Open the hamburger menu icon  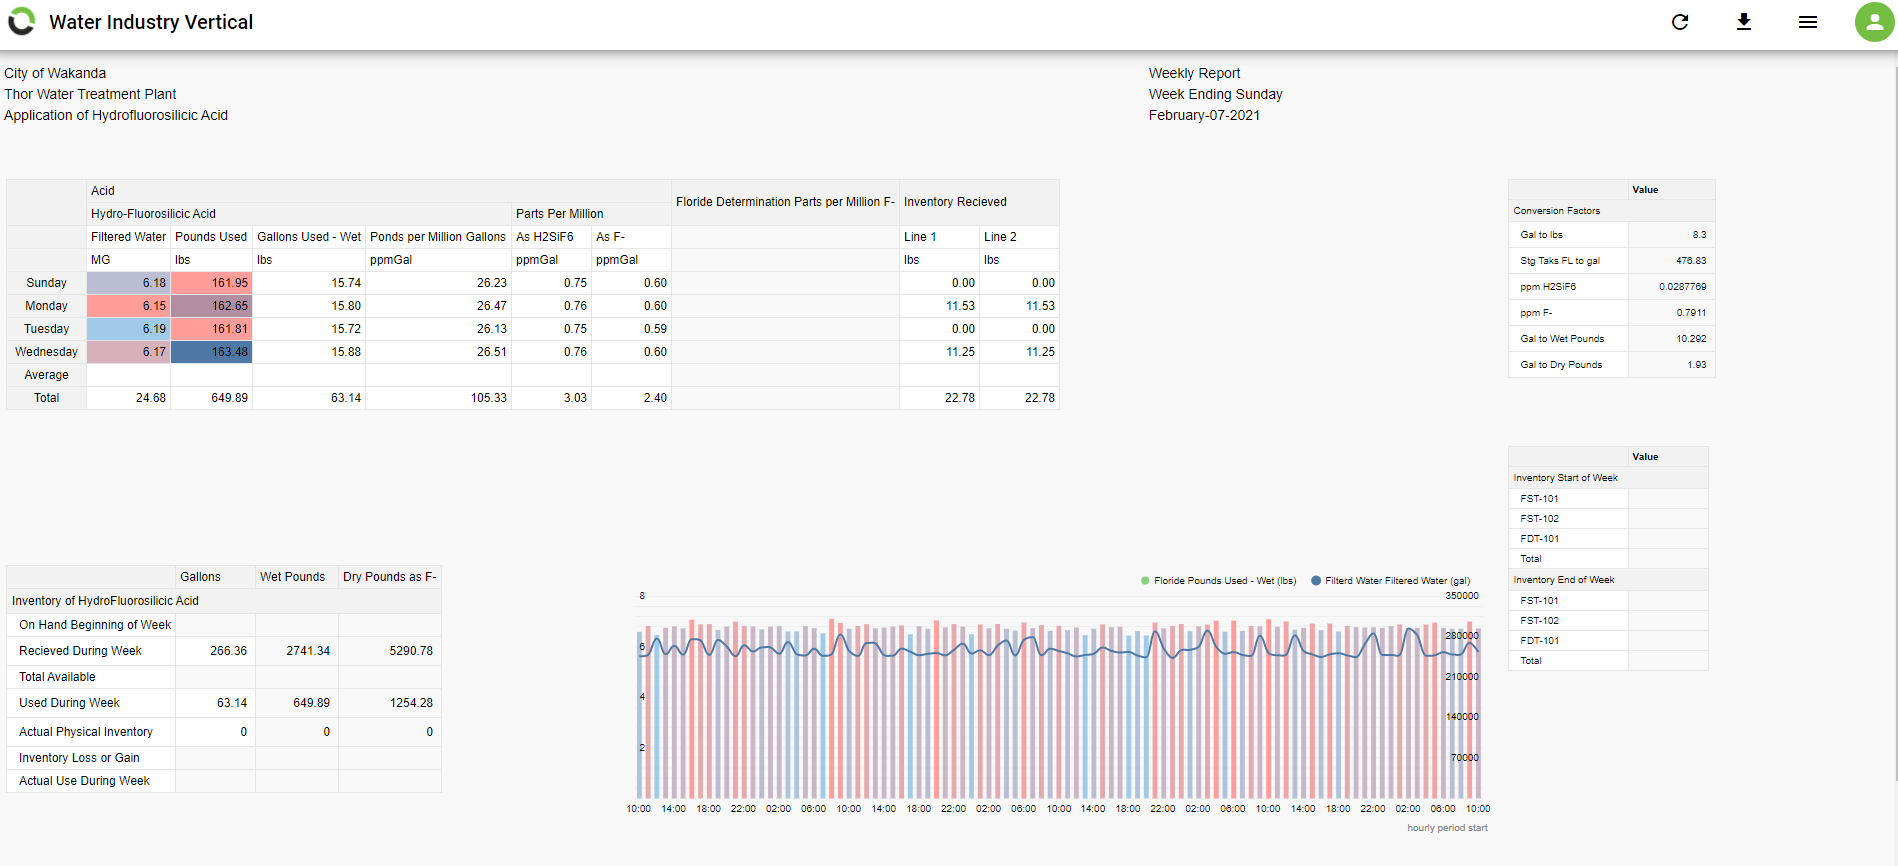[x=1808, y=22]
